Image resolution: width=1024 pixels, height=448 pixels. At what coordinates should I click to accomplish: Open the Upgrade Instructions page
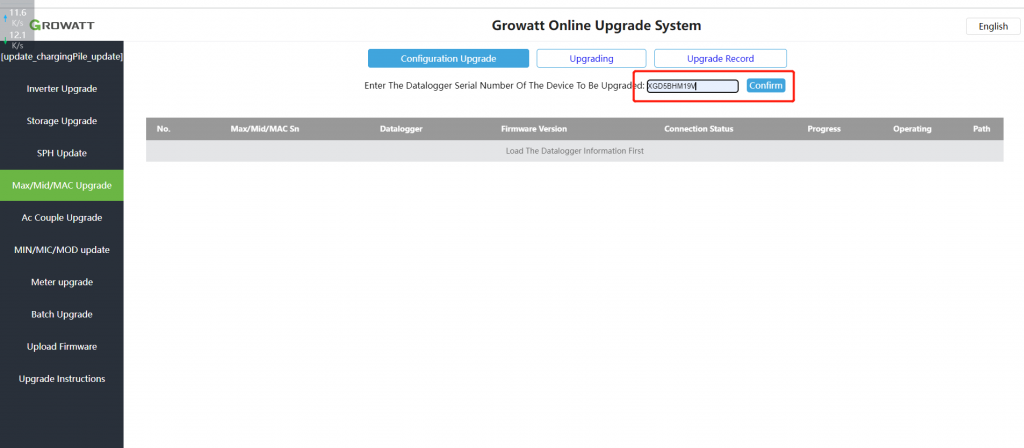[x=61, y=379]
